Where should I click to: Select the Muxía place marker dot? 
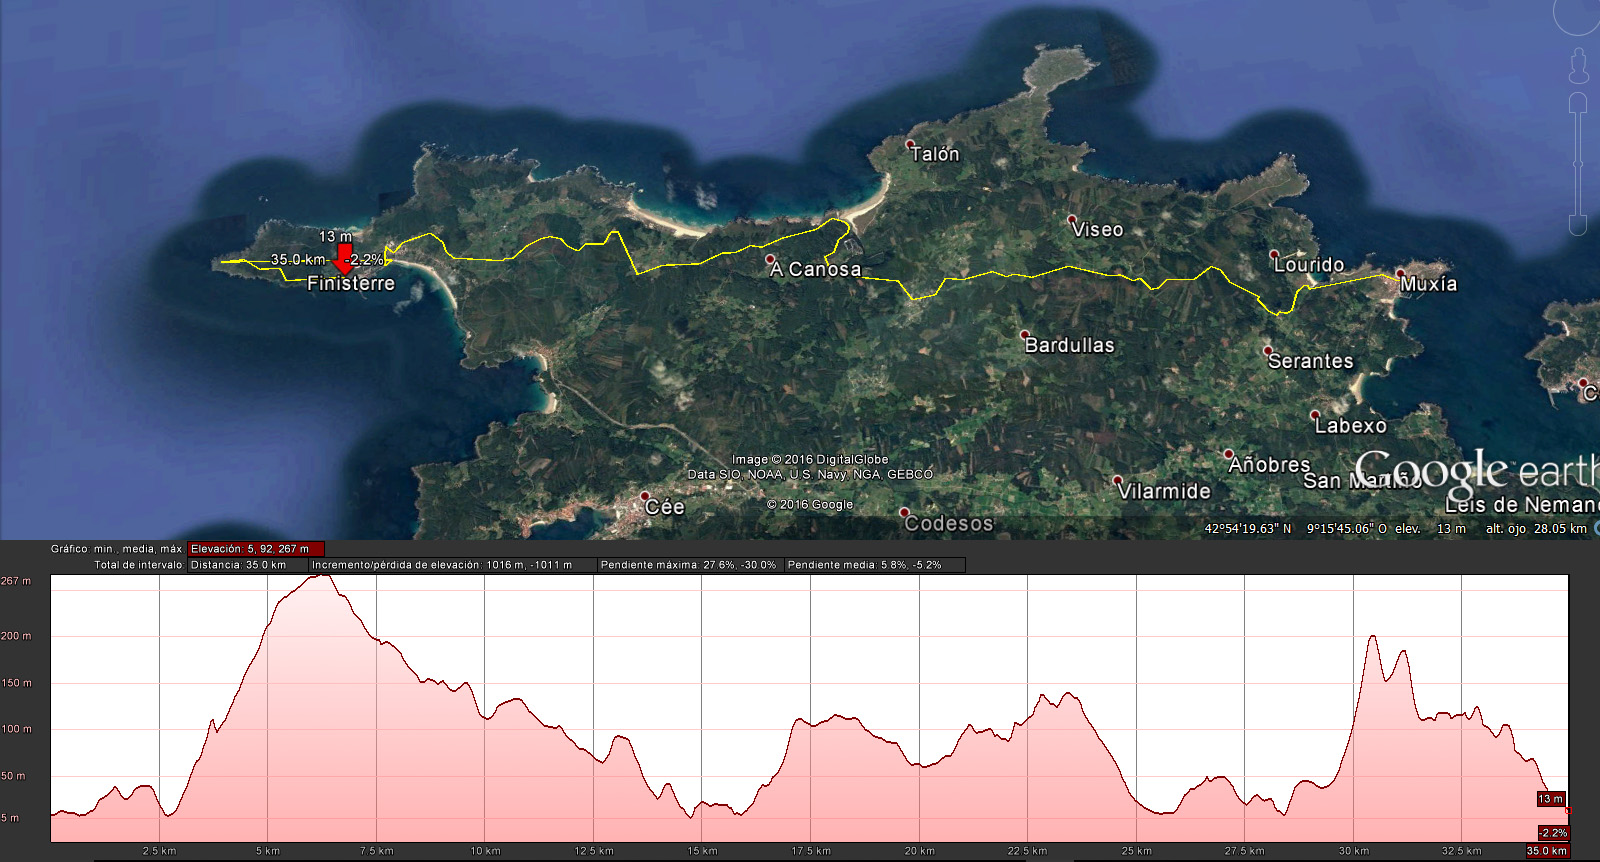[1400, 274]
